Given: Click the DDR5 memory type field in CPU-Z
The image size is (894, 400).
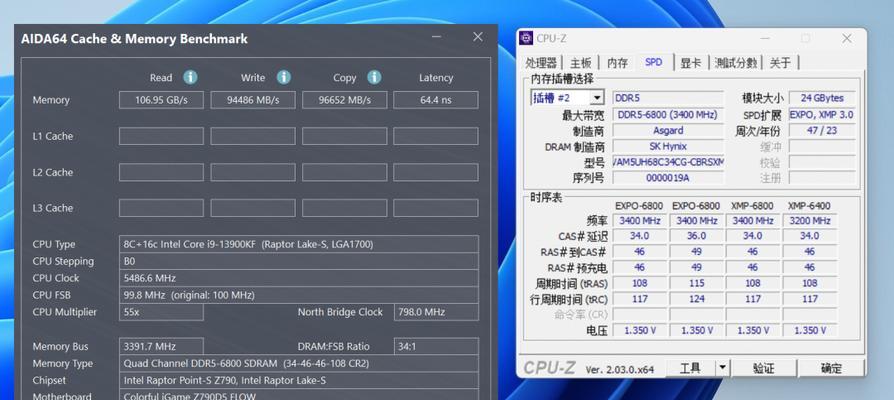Looking at the screenshot, I should coord(668,98).
